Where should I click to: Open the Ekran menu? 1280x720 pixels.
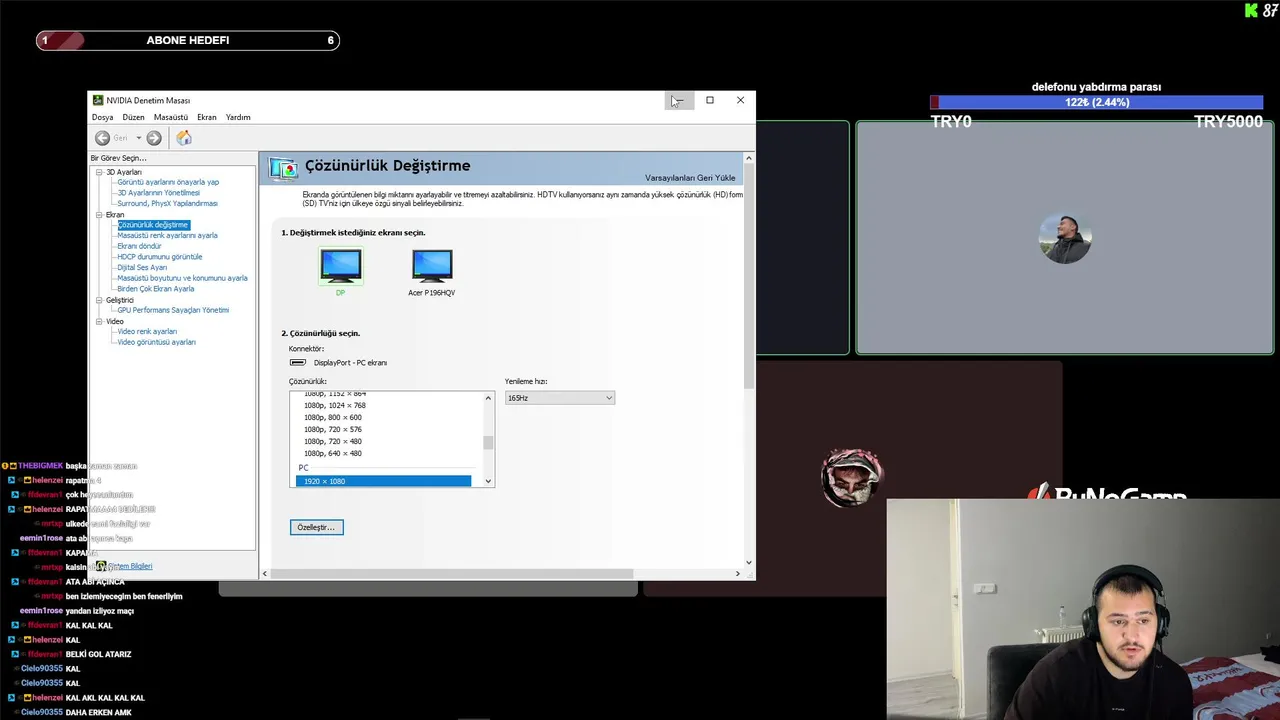tap(207, 117)
